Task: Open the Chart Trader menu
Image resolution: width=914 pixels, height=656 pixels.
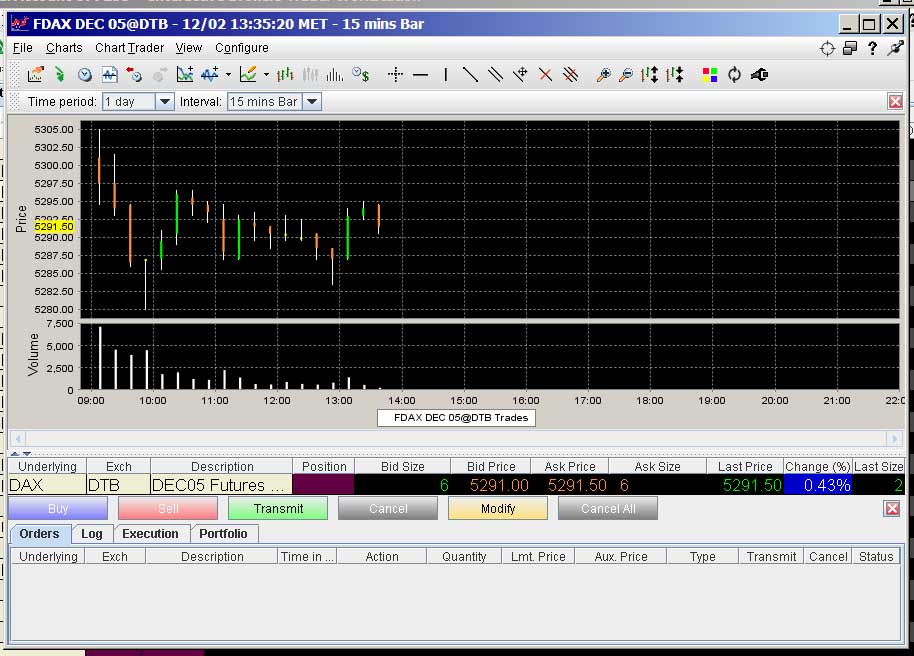Action: tap(129, 48)
